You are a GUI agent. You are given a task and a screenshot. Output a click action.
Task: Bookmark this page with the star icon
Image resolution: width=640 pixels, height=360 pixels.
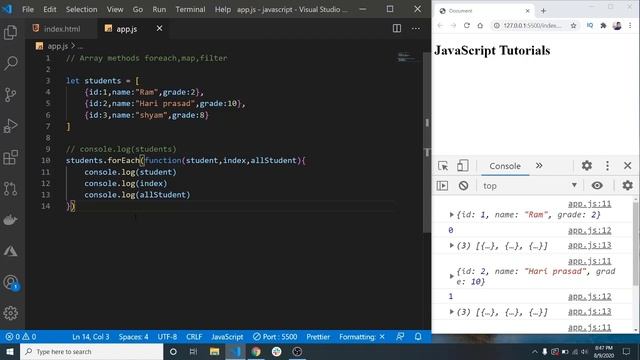[573, 25]
